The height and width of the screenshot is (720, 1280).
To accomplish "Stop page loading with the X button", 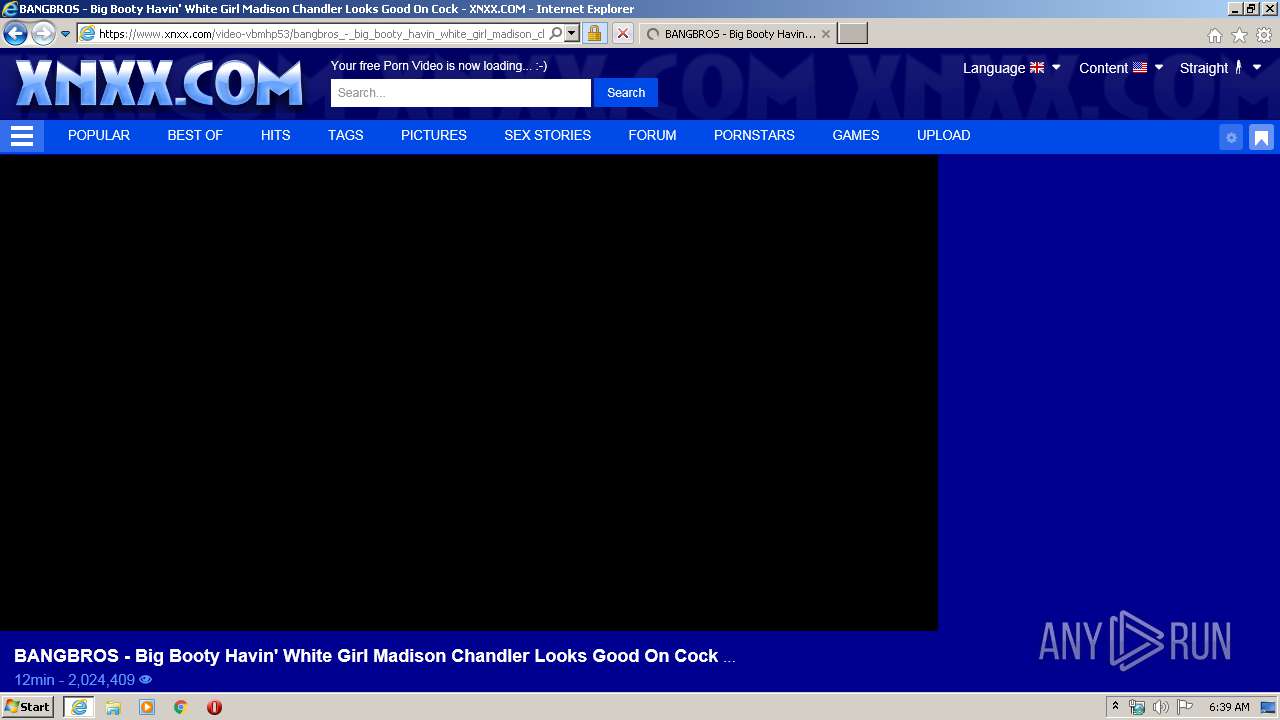I will pos(622,33).
